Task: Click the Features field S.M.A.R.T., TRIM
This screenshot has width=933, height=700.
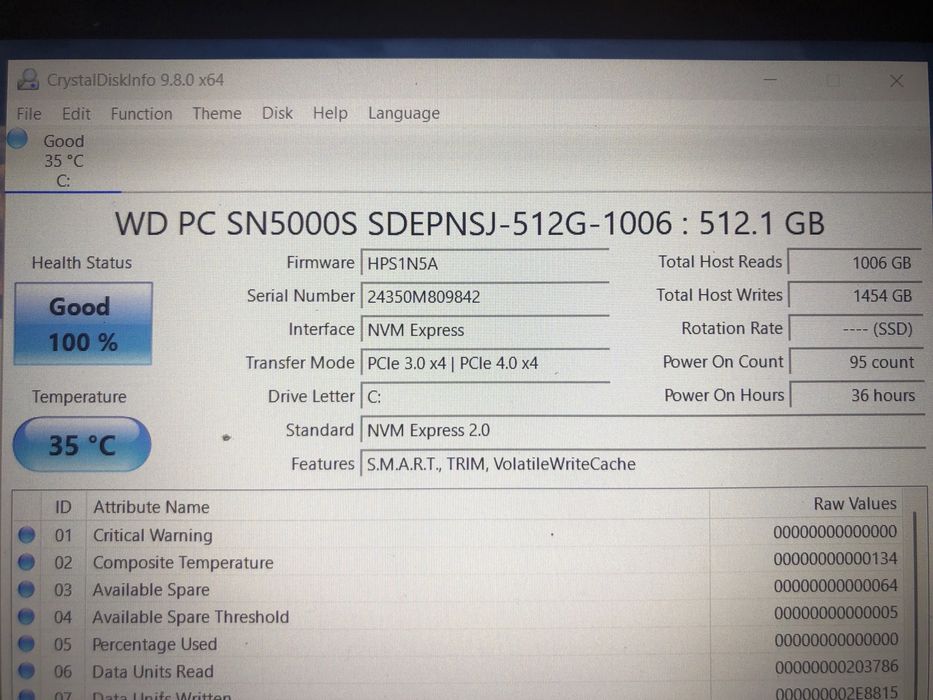Action: click(x=643, y=464)
